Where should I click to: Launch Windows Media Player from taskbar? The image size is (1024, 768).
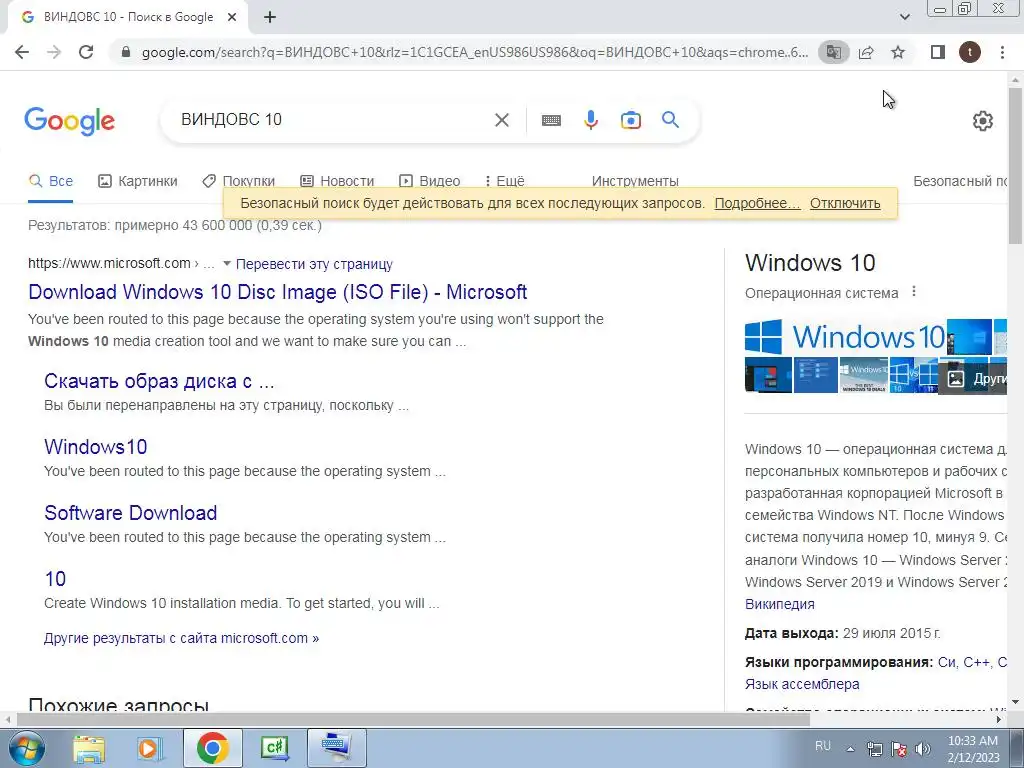[x=149, y=748]
